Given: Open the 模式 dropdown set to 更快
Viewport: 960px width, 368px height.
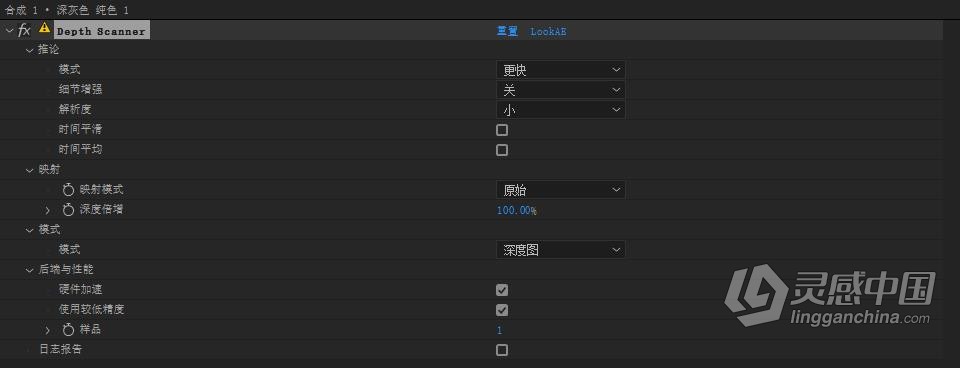Looking at the screenshot, I should point(560,70).
